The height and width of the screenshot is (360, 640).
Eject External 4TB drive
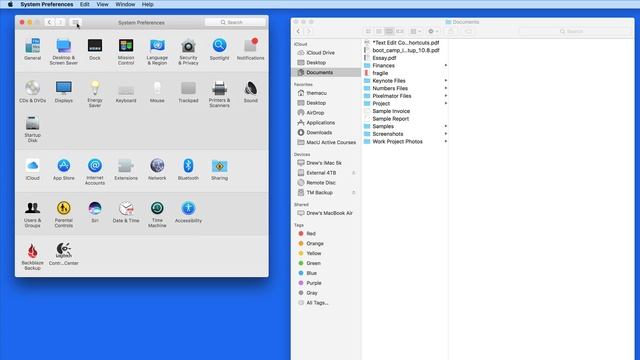(x=353, y=173)
